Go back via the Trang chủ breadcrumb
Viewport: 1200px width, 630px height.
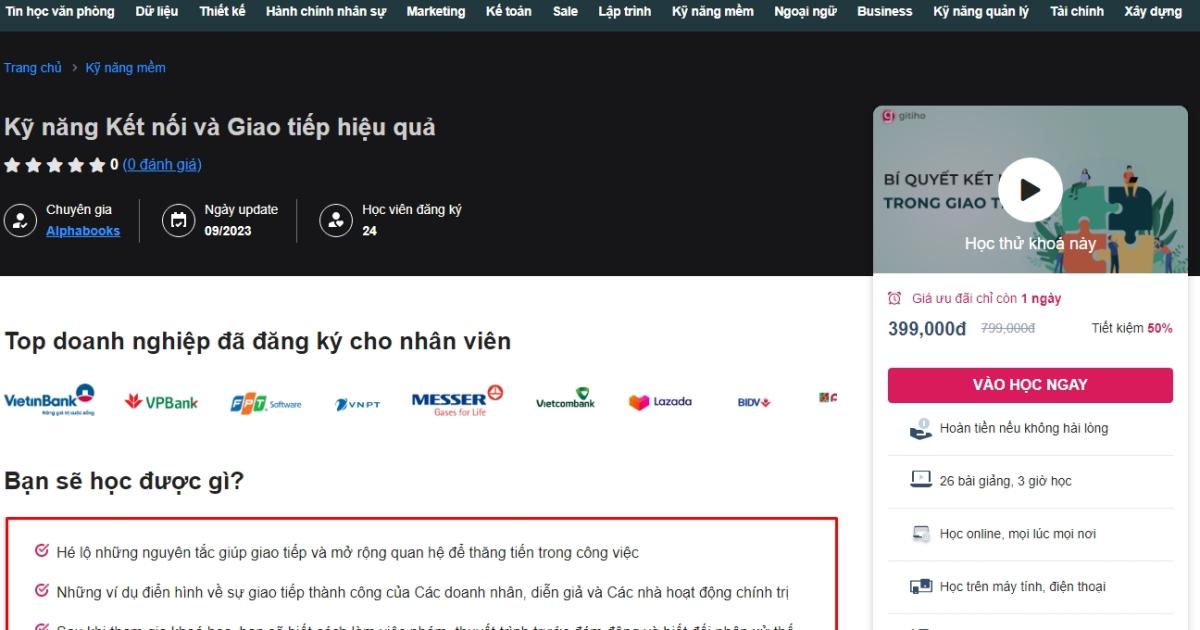tap(33, 66)
